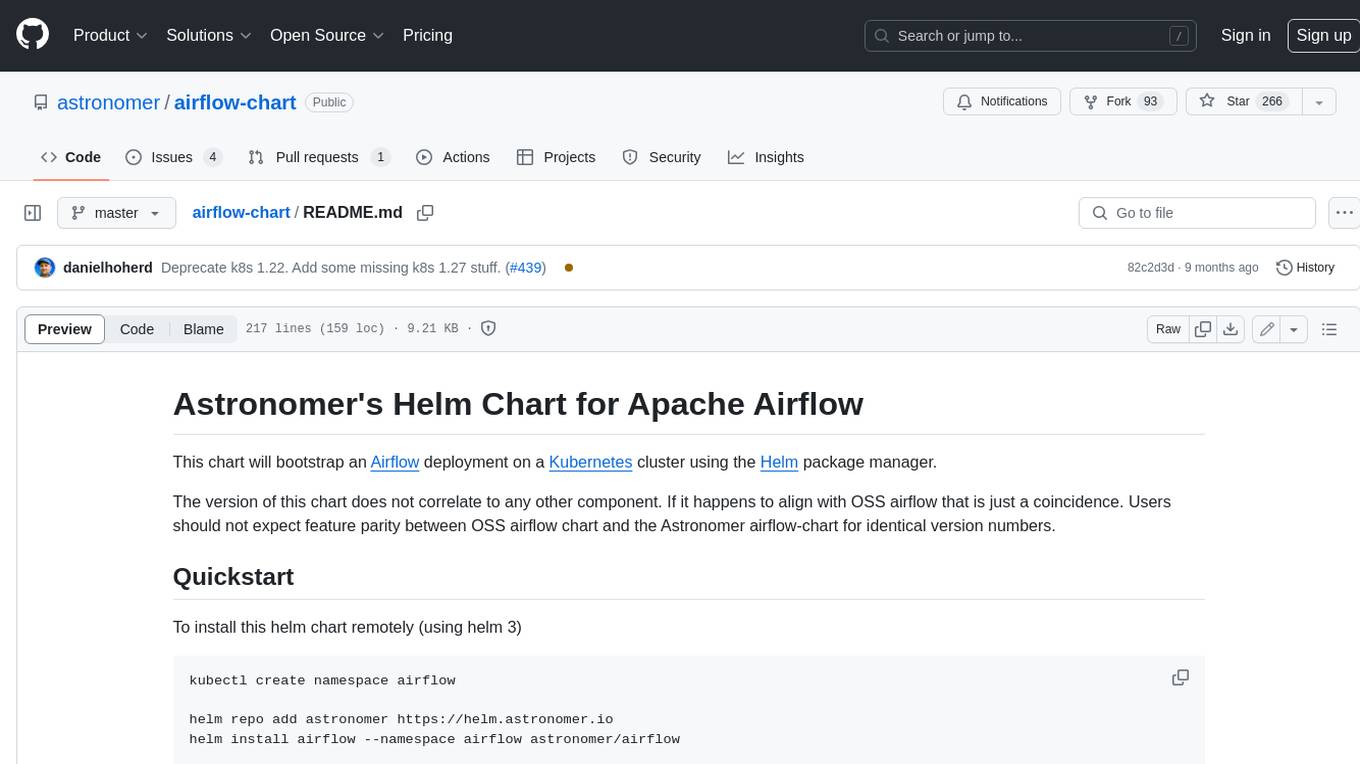This screenshot has height=764, width=1360.
Task: Open commit 82c2d3d
Action: (x=1151, y=267)
